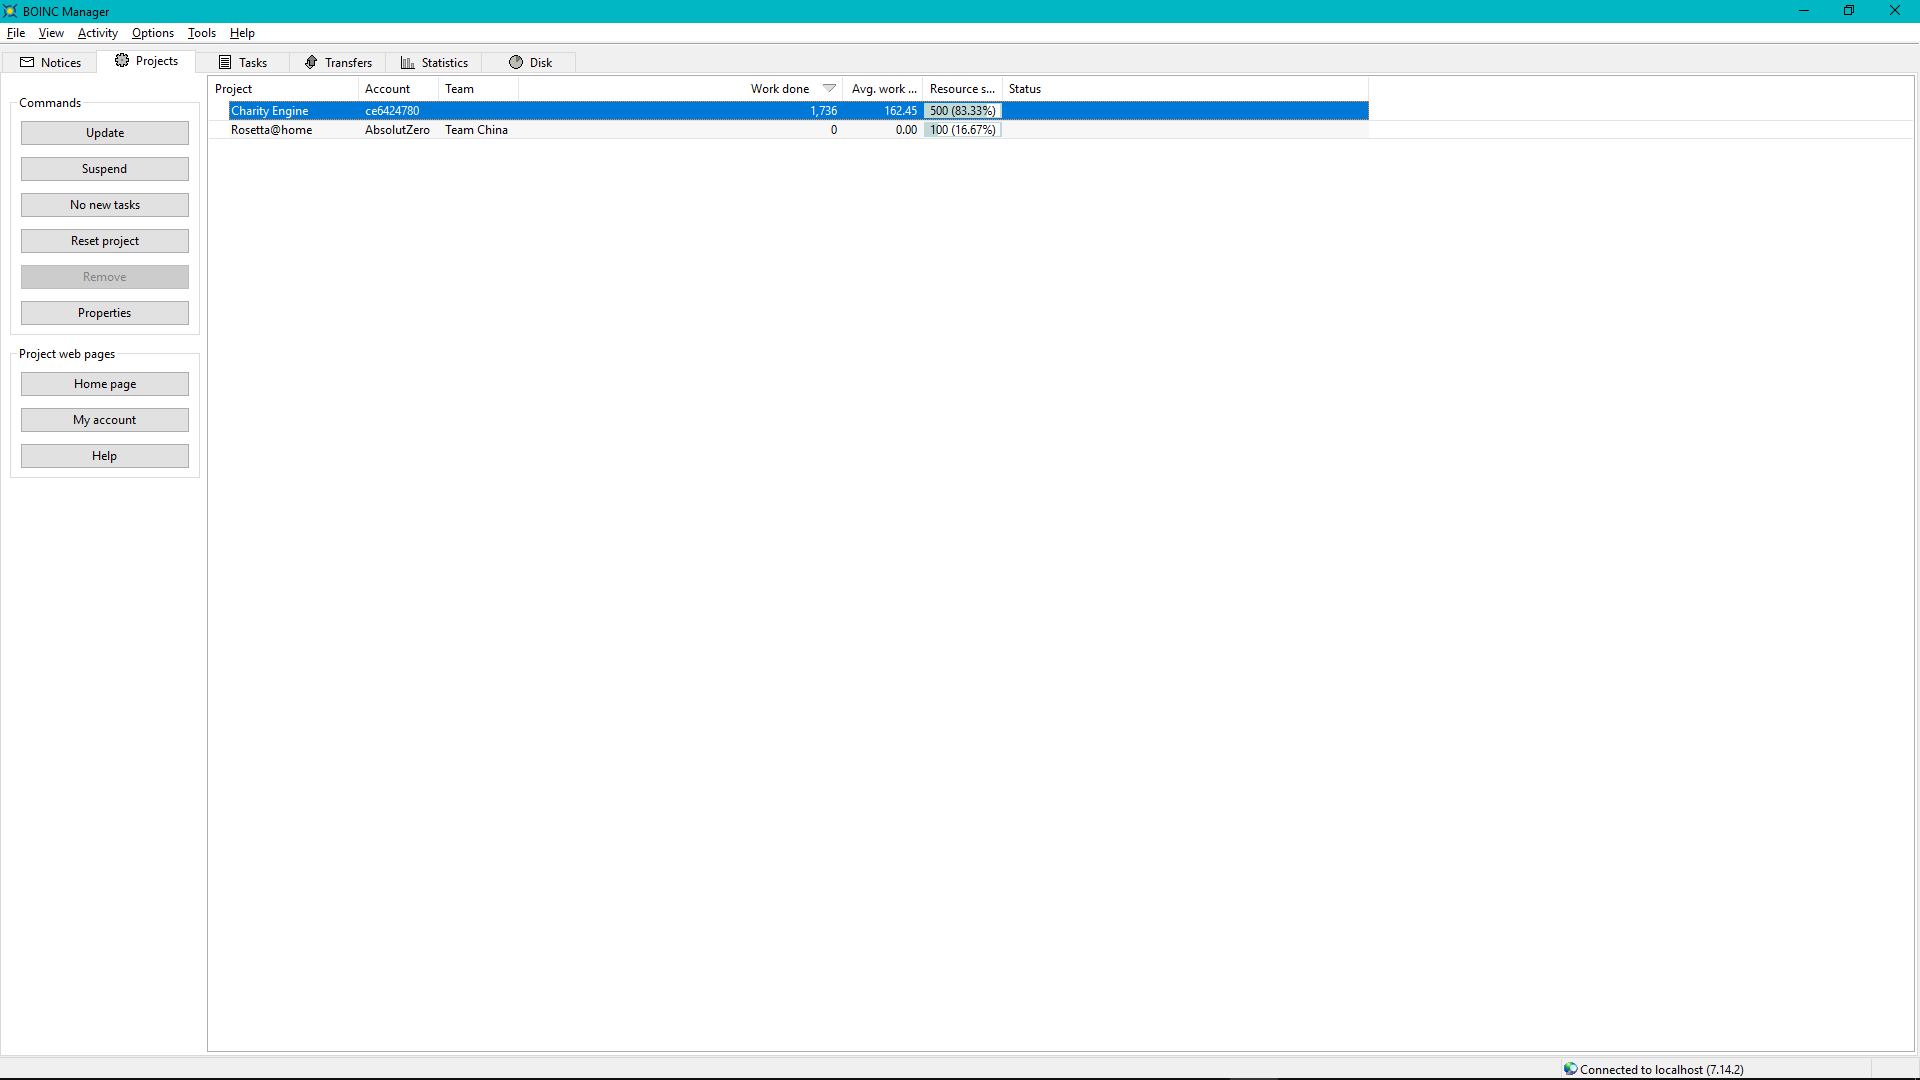The width and height of the screenshot is (1920, 1080).
Task: Sort by the Avg. work column header
Action: tap(883, 89)
